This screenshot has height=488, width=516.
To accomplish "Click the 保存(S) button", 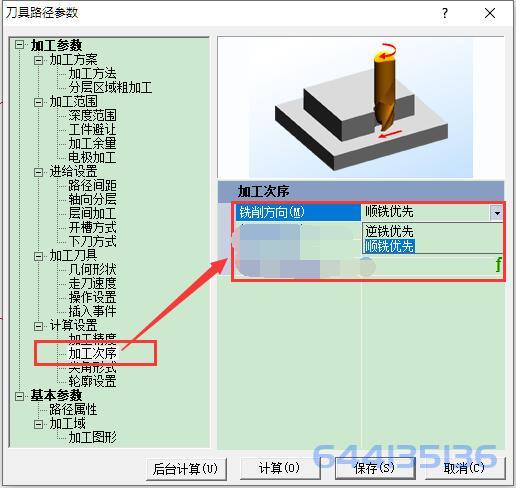I will [x=374, y=468].
